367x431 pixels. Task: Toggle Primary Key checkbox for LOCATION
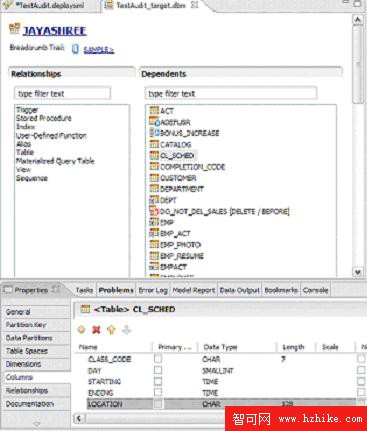(x=158, y=404)
